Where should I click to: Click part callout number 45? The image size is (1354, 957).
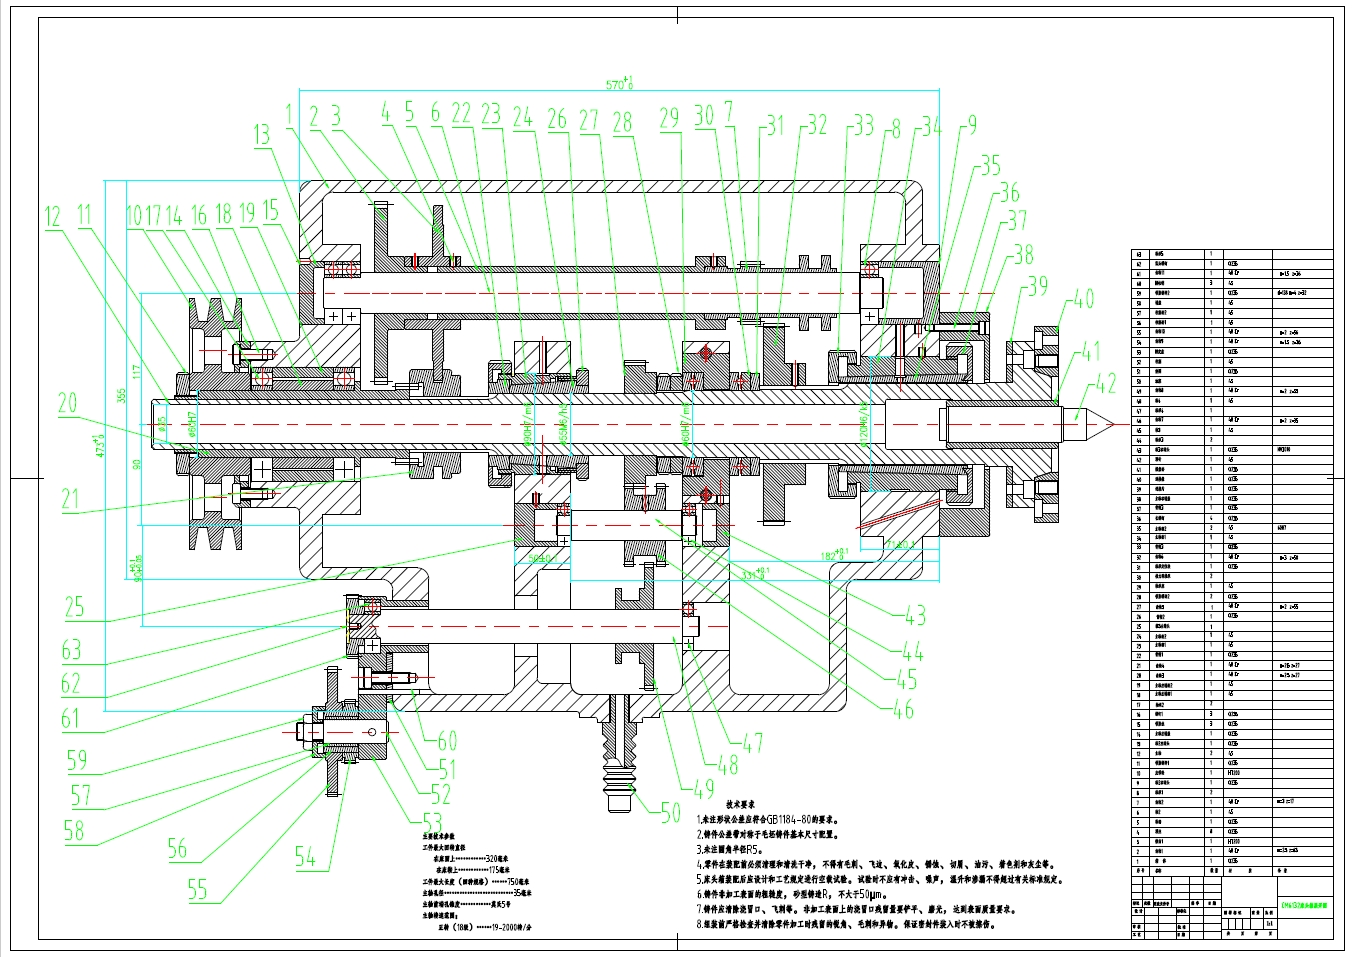tap(906, 679)
